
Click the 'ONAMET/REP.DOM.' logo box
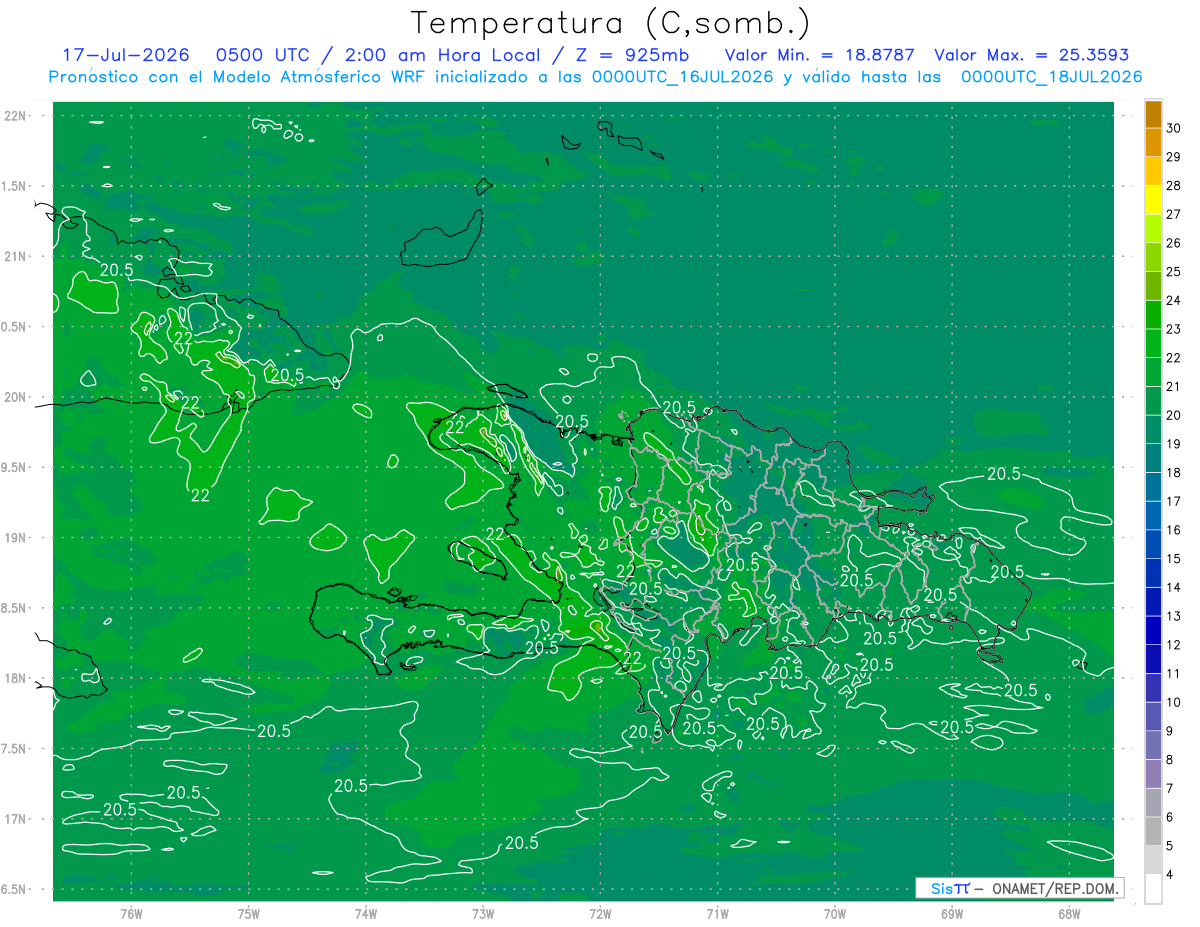(x=1019, y=888)
